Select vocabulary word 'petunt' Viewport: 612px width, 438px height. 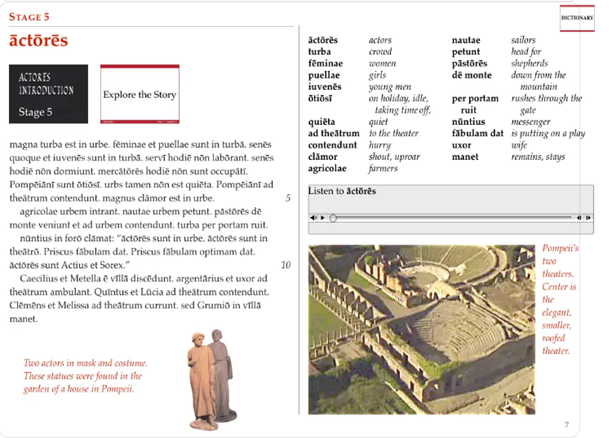pos(466,52)
